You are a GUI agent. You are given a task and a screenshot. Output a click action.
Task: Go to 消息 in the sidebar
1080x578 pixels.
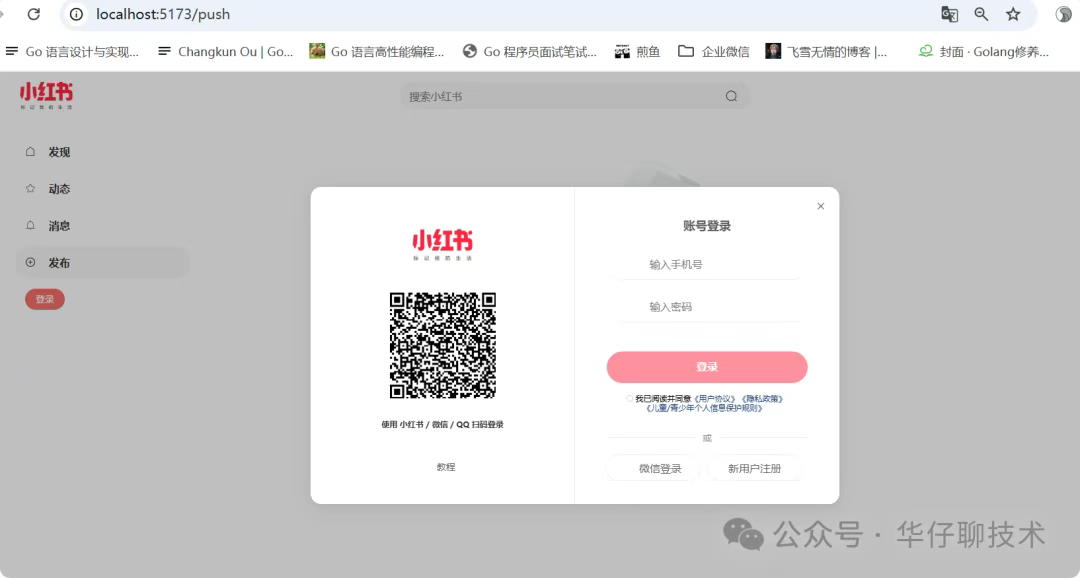point(102,226)
